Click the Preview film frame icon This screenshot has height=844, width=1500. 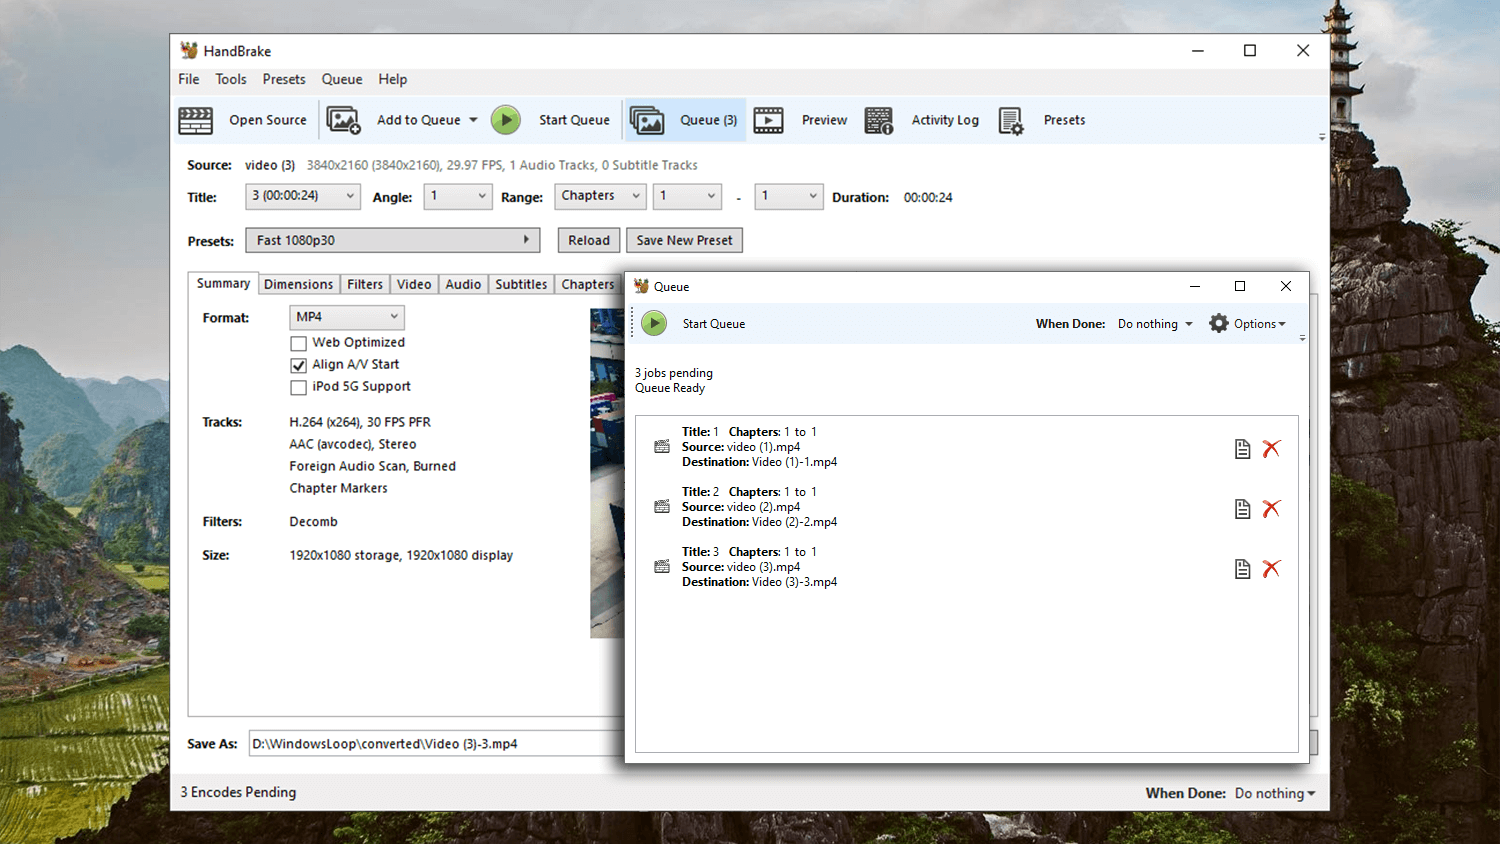[x=768, y=120]
